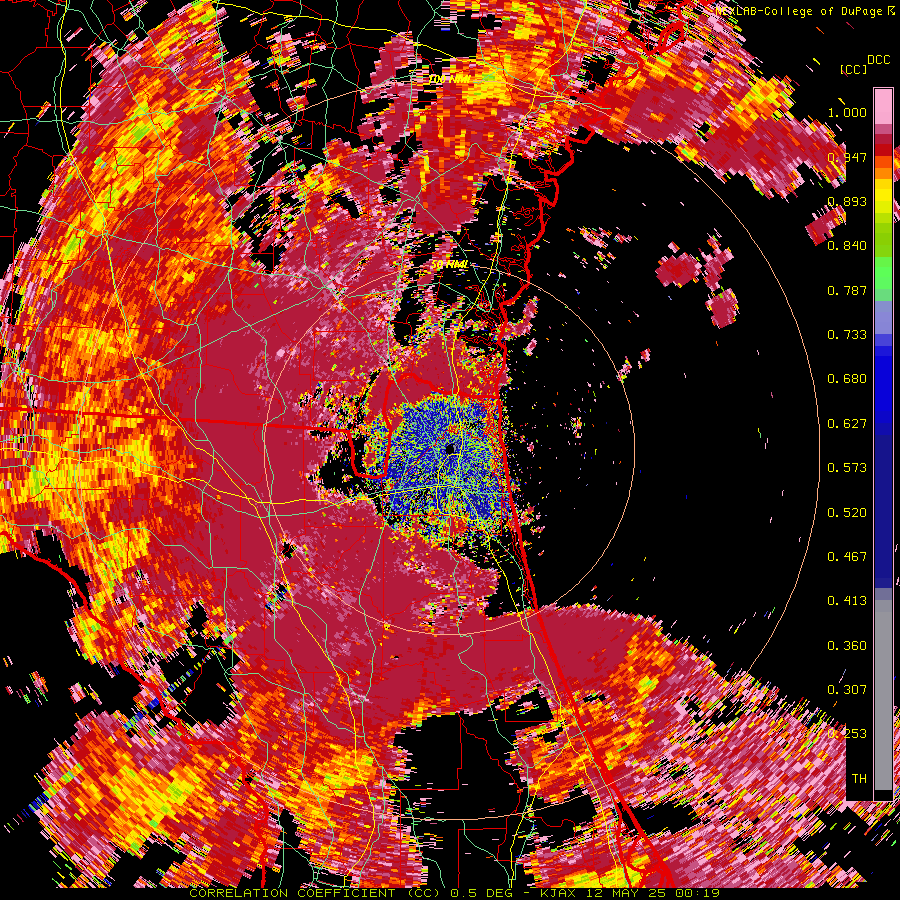900x900 pixels.
Task: Click the 1.000 scale value
Action: tap(847, 112)
